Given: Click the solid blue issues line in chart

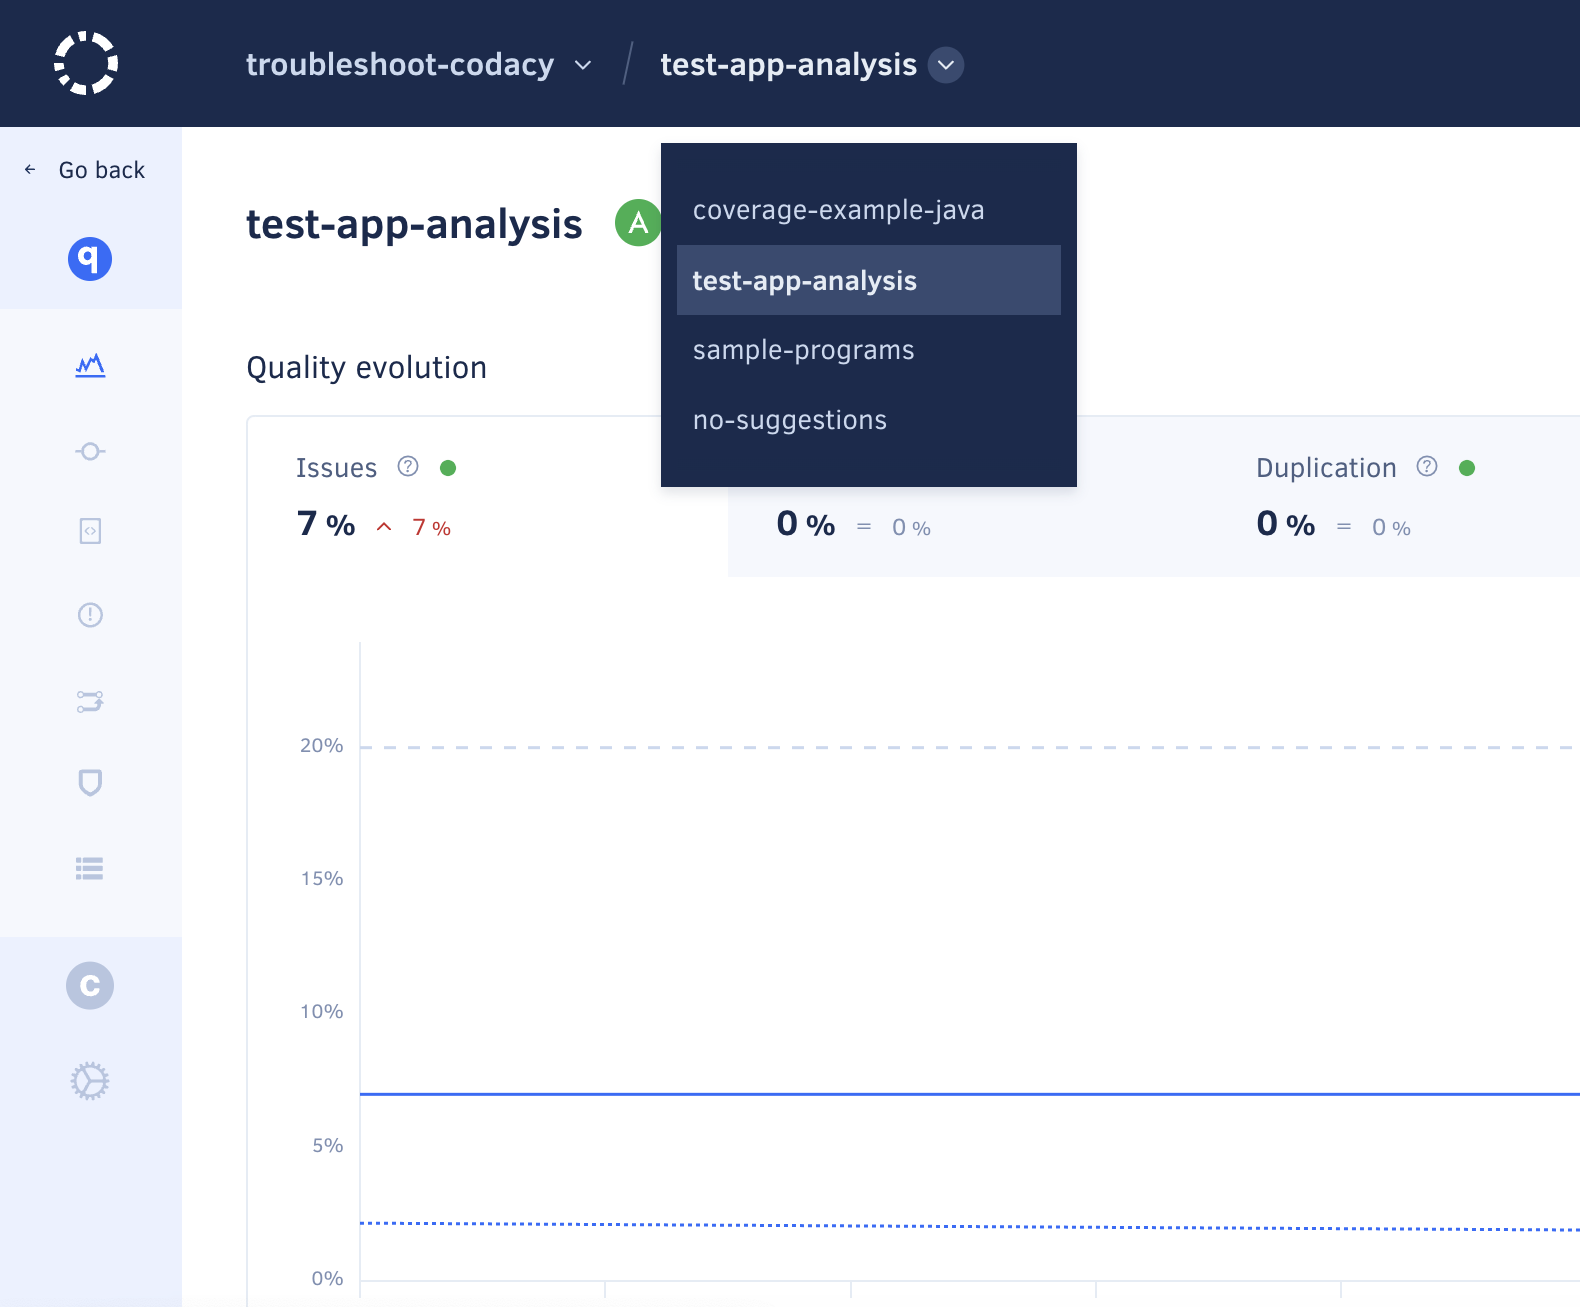Looking at the screenshot, I should coord(970,1094).
